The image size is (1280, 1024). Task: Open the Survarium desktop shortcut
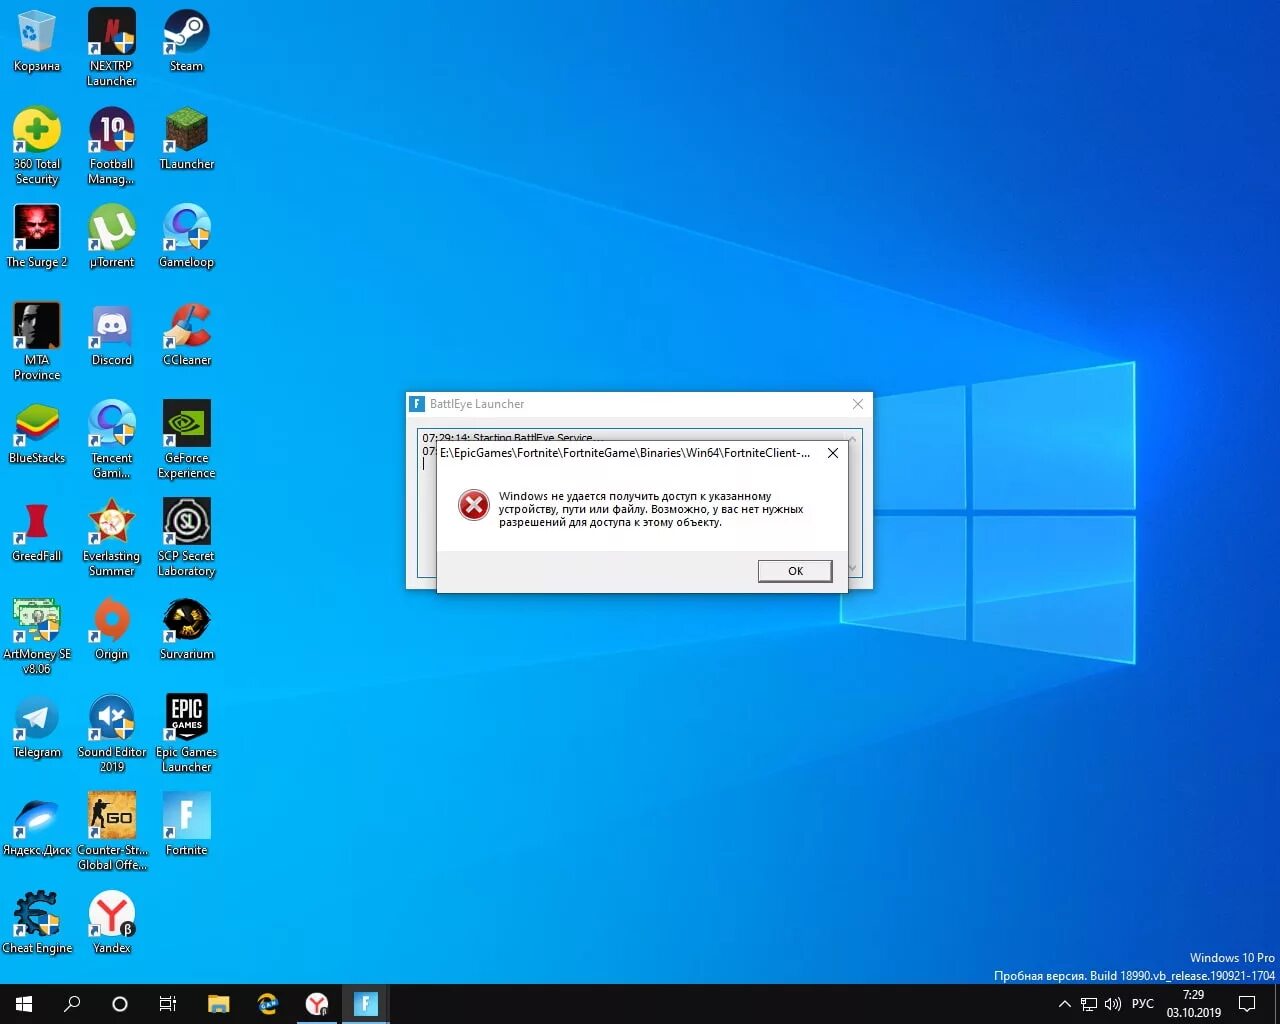click(187, 629)
